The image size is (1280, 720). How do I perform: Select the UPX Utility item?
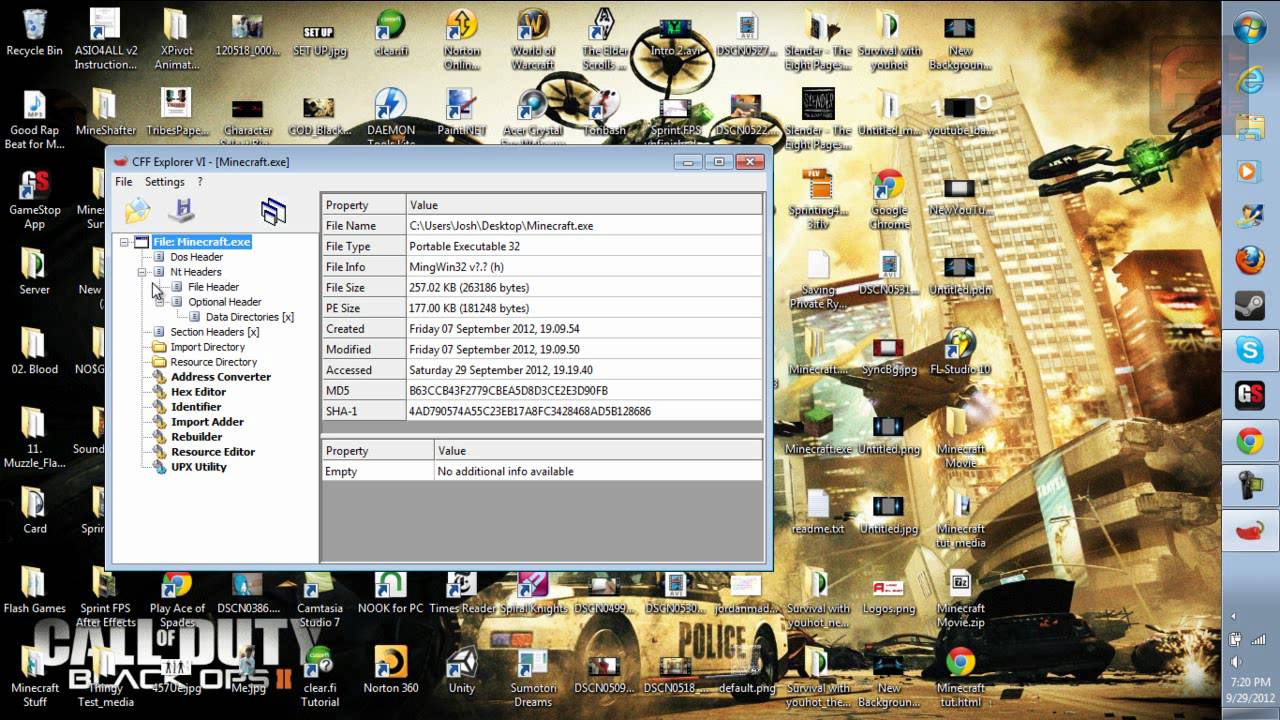[x=198, y=467]
